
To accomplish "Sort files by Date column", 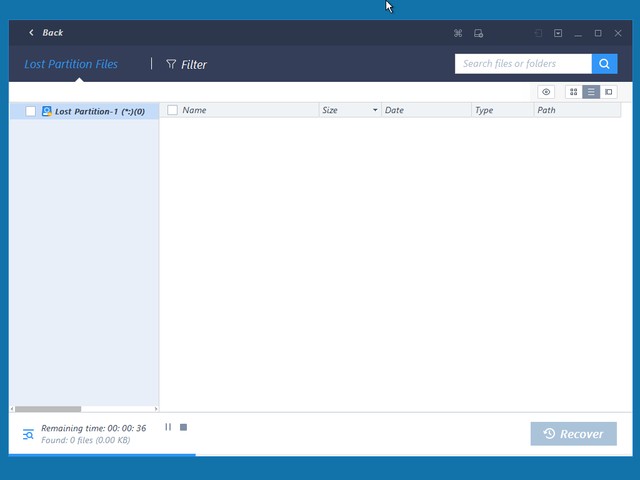I will pos(394,110).
